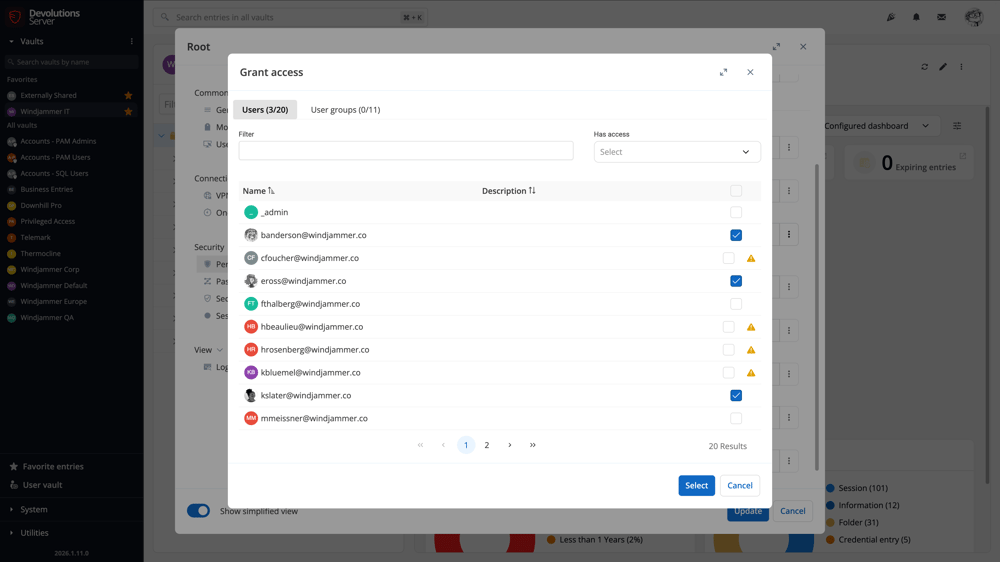Uncheck banderson@windjammer.co checkbox
This screenshot has width=1000, height=562.
736,235
